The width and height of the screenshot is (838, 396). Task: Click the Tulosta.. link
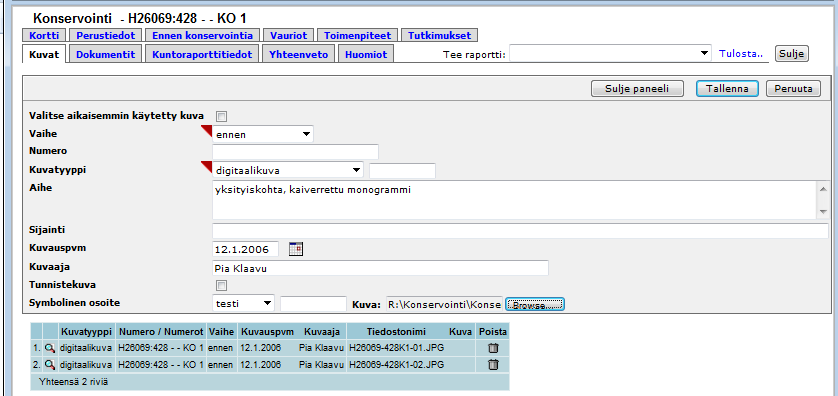pyautogui.click(x=741, y=53)
